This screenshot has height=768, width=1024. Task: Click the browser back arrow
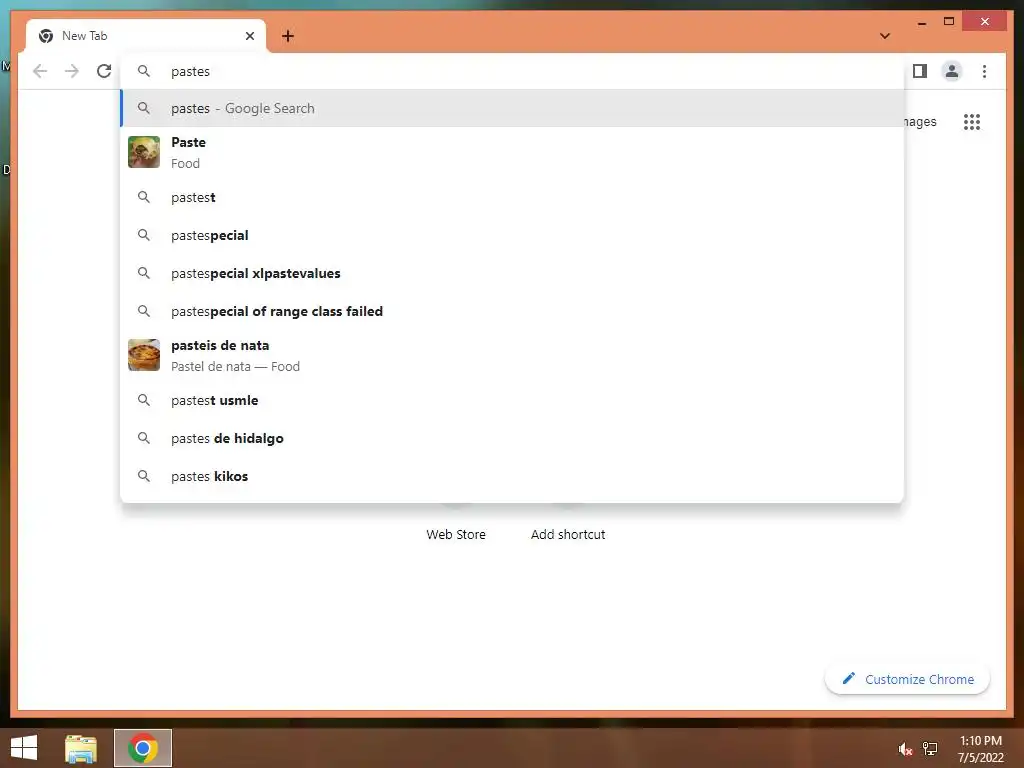(x=40, y=71)
